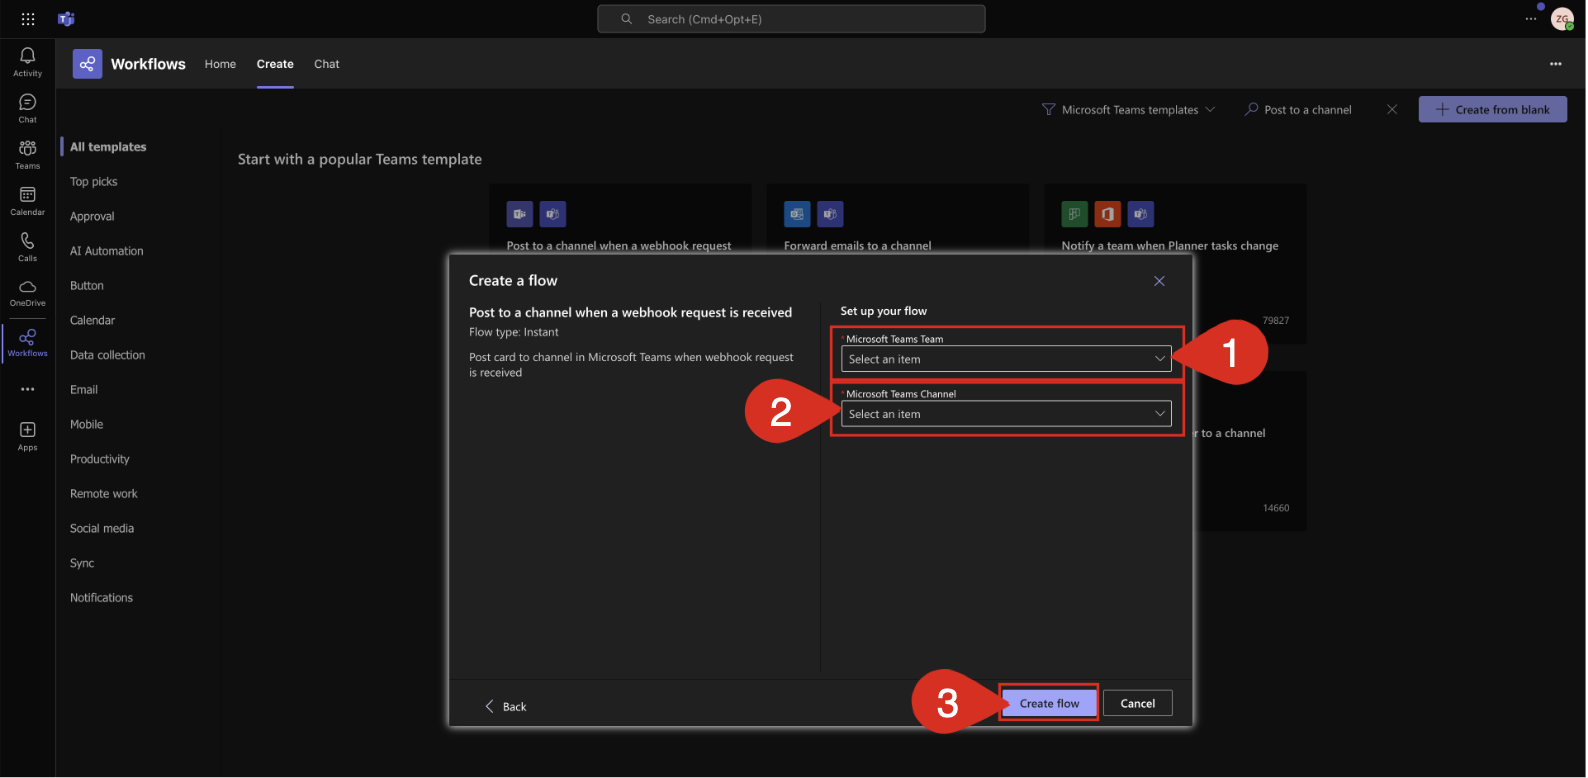Click the Create flow button
The image size is (1588, 778).
(1049, 703)
